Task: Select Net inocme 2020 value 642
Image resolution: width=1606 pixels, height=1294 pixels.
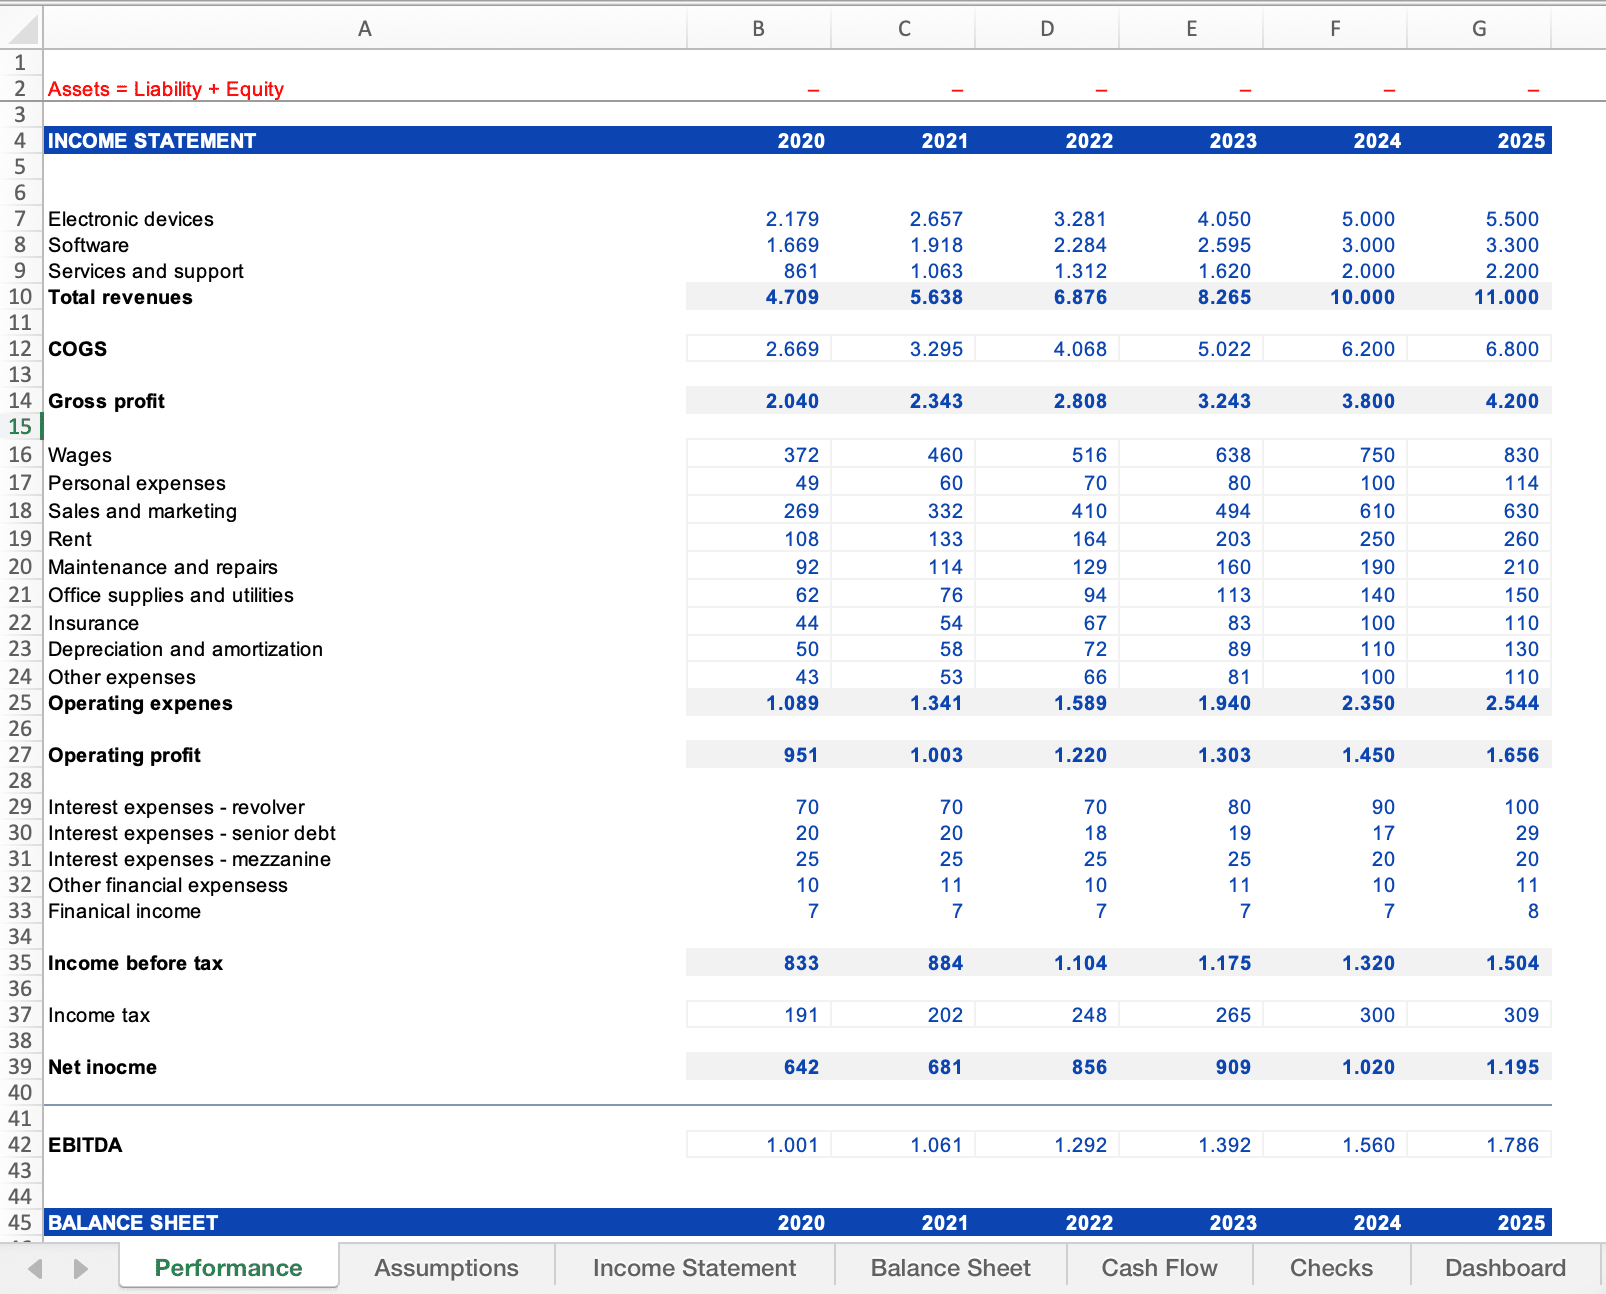Action: click(759, 1067)
